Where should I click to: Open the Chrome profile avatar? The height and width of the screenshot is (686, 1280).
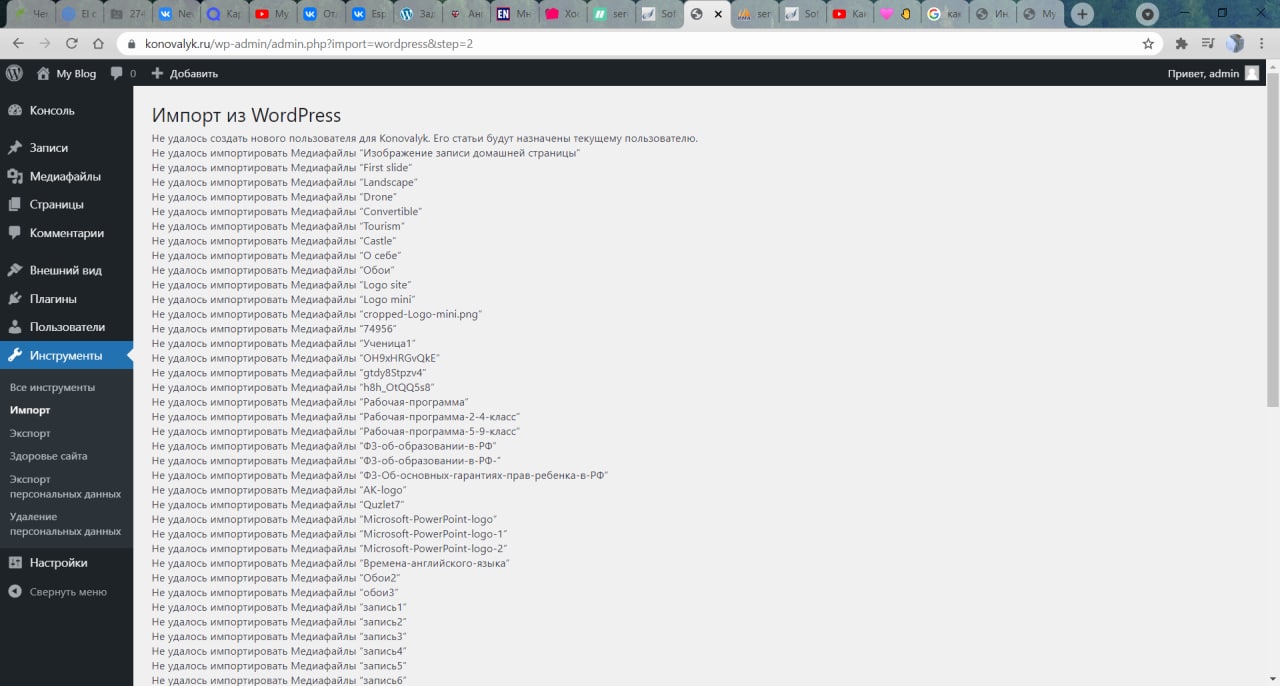[1235, 44]
